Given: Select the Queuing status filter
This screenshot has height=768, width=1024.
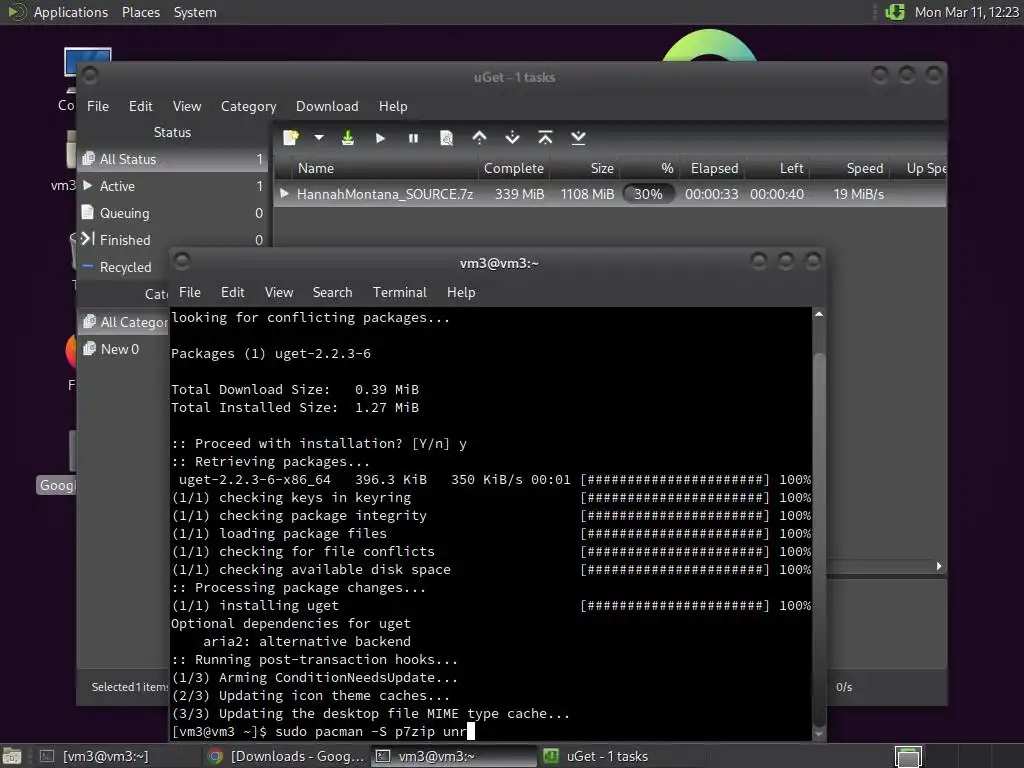Looking at the screenshot, I should (173, 213).
